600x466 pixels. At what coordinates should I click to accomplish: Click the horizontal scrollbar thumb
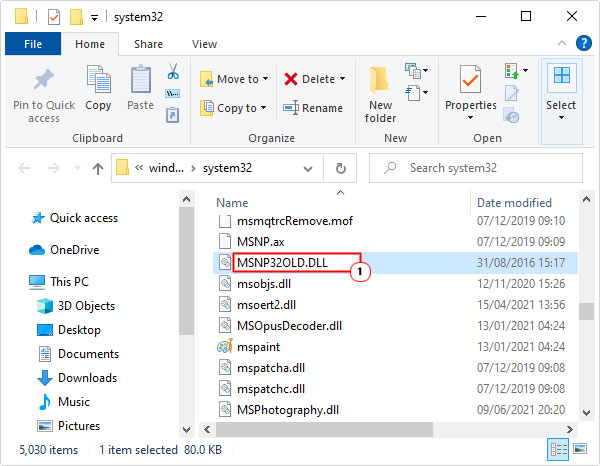[324, 429]
